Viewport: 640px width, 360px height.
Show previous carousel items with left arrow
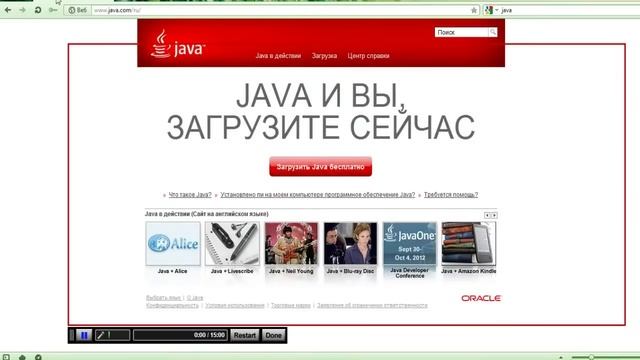(x=487, y=215)
